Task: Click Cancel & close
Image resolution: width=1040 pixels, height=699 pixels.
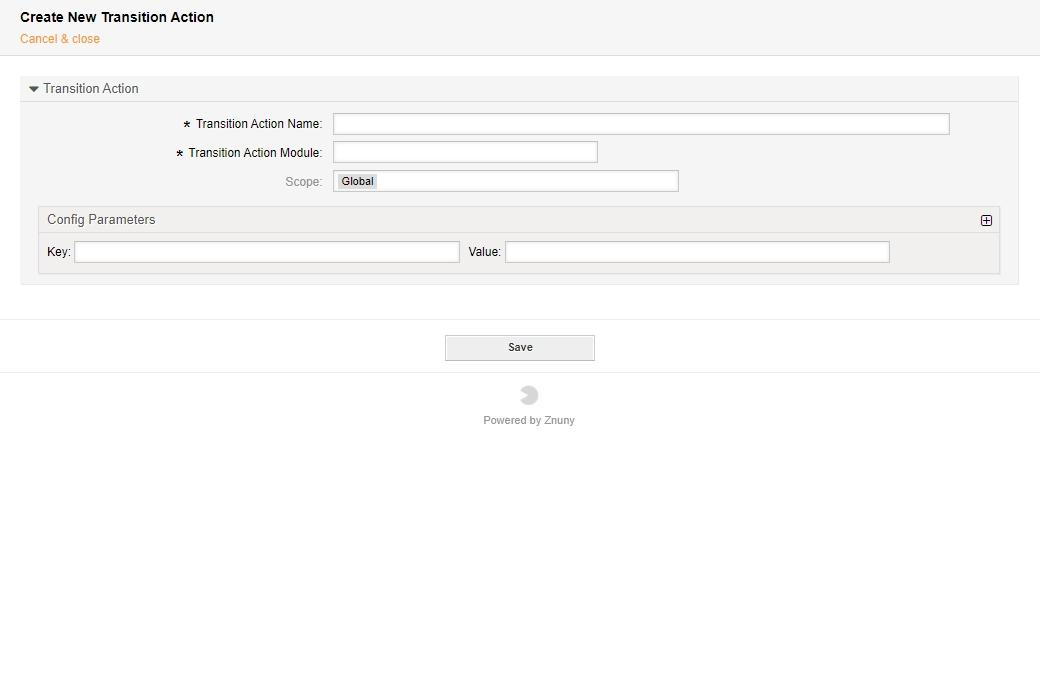Action: [59, 38]
